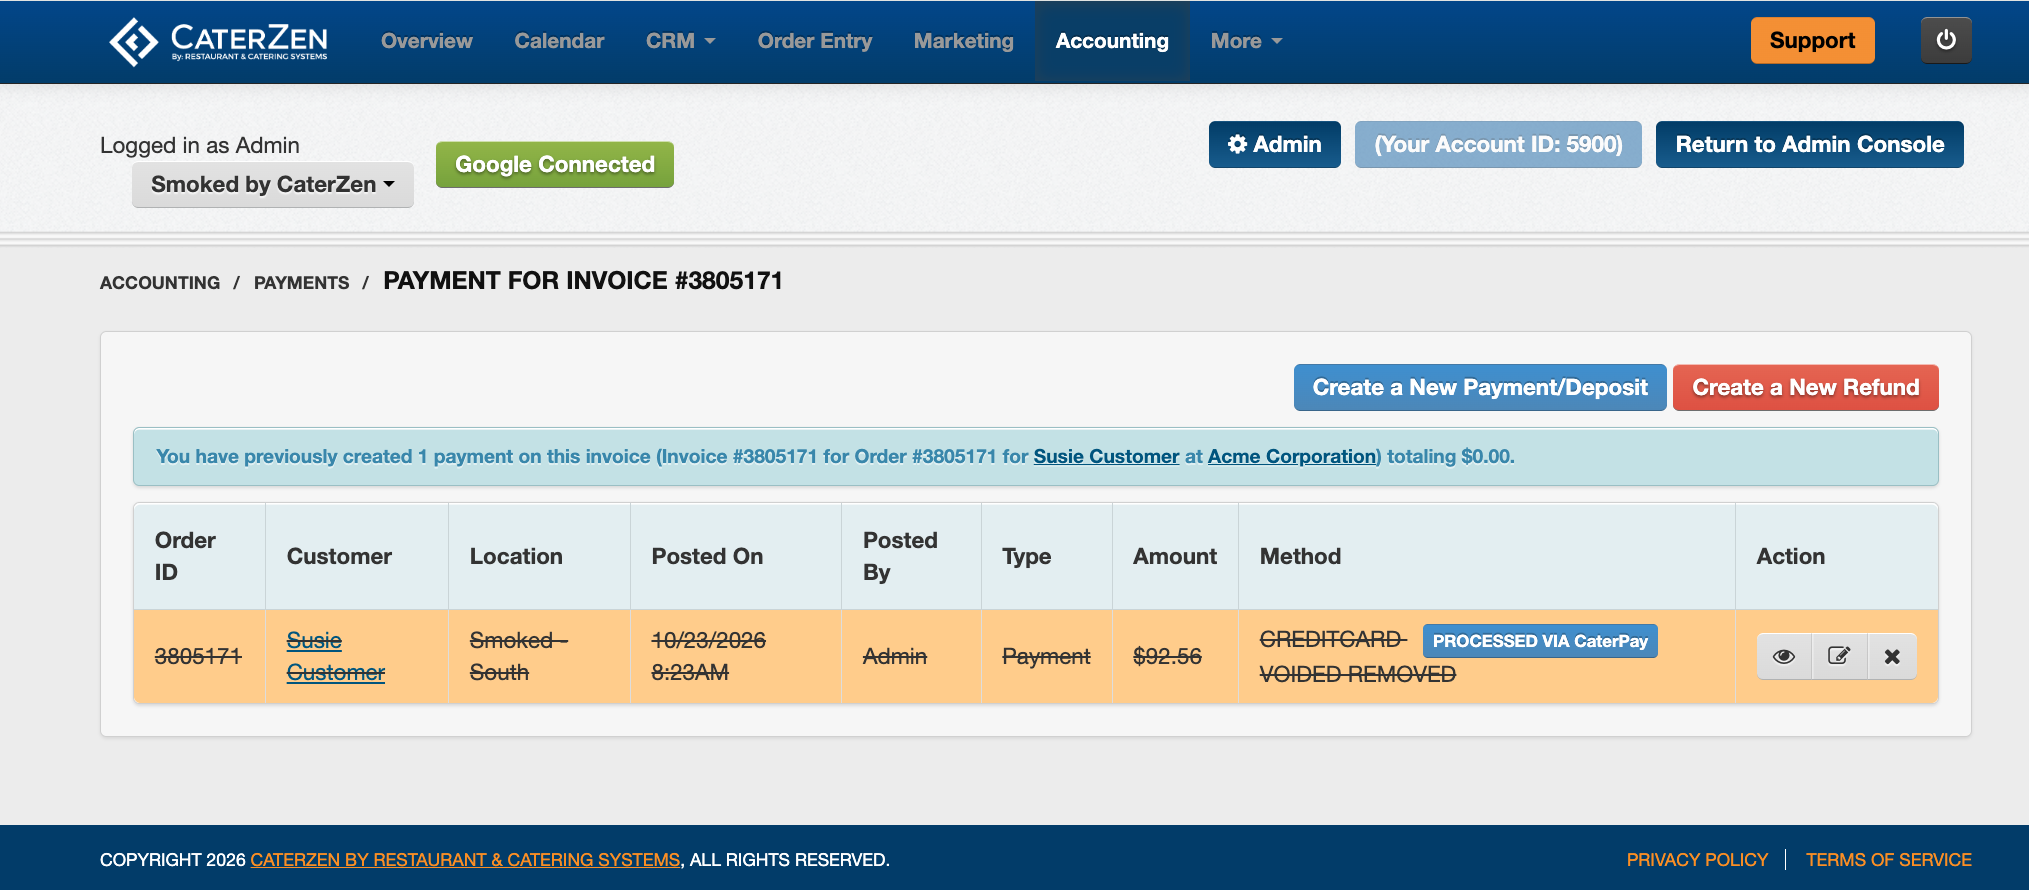This screenshot has height=890, width=2029.
Task: Expand the CRM dropdown menu
Action: click(680, 41)
